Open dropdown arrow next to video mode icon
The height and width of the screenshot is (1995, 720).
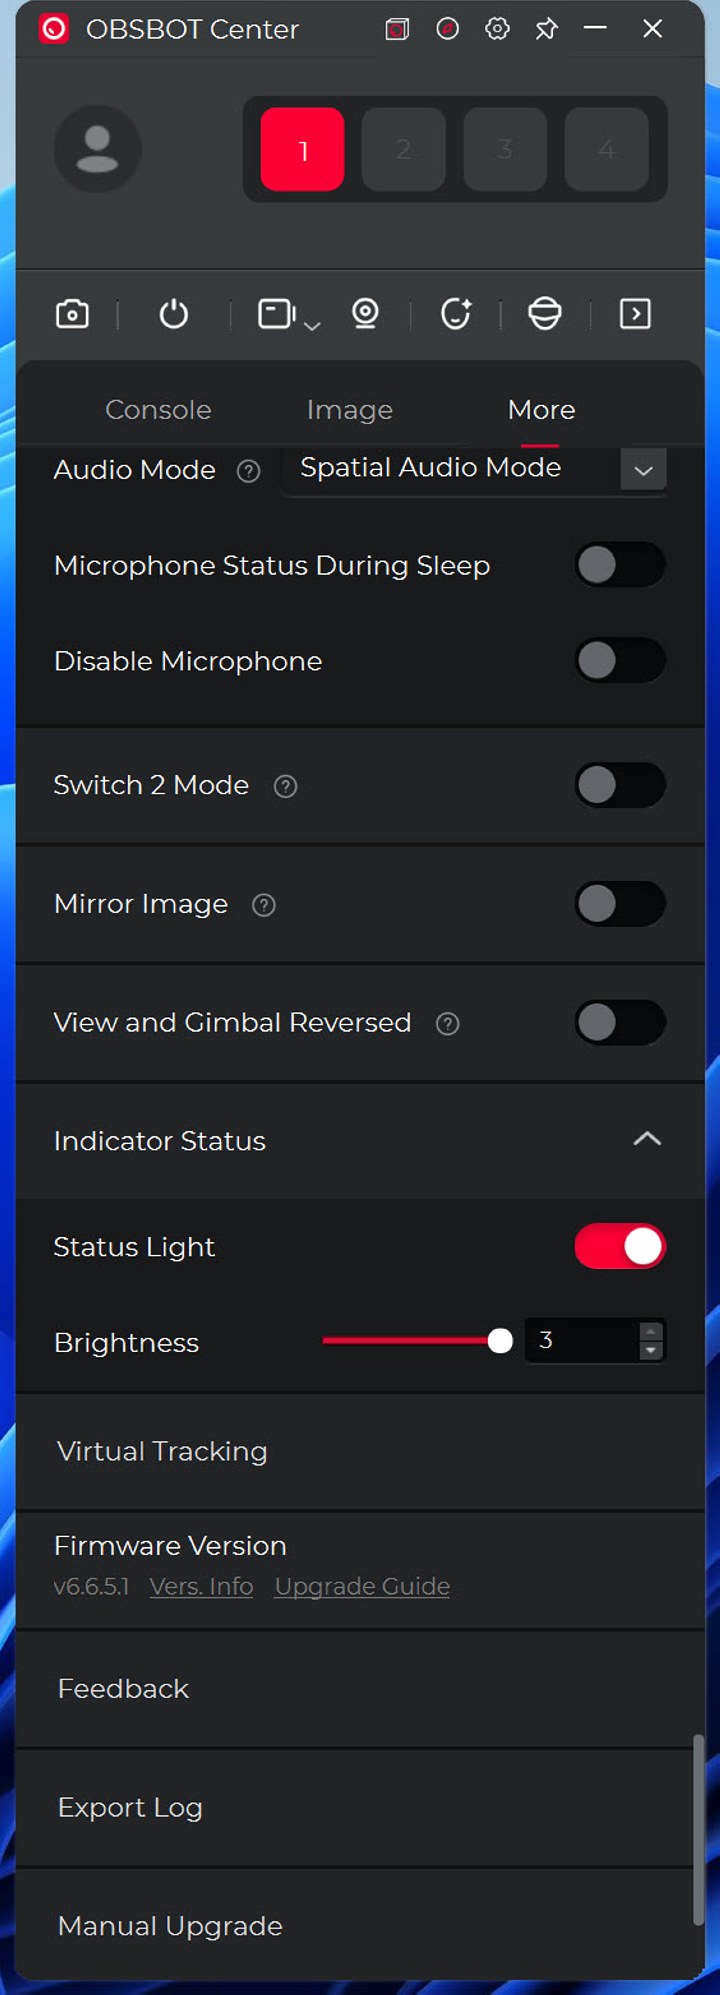point(312,325)
